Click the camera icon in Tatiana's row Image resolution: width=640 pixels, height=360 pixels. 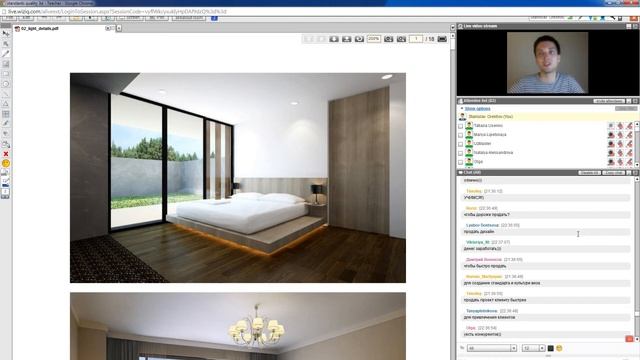611,126
